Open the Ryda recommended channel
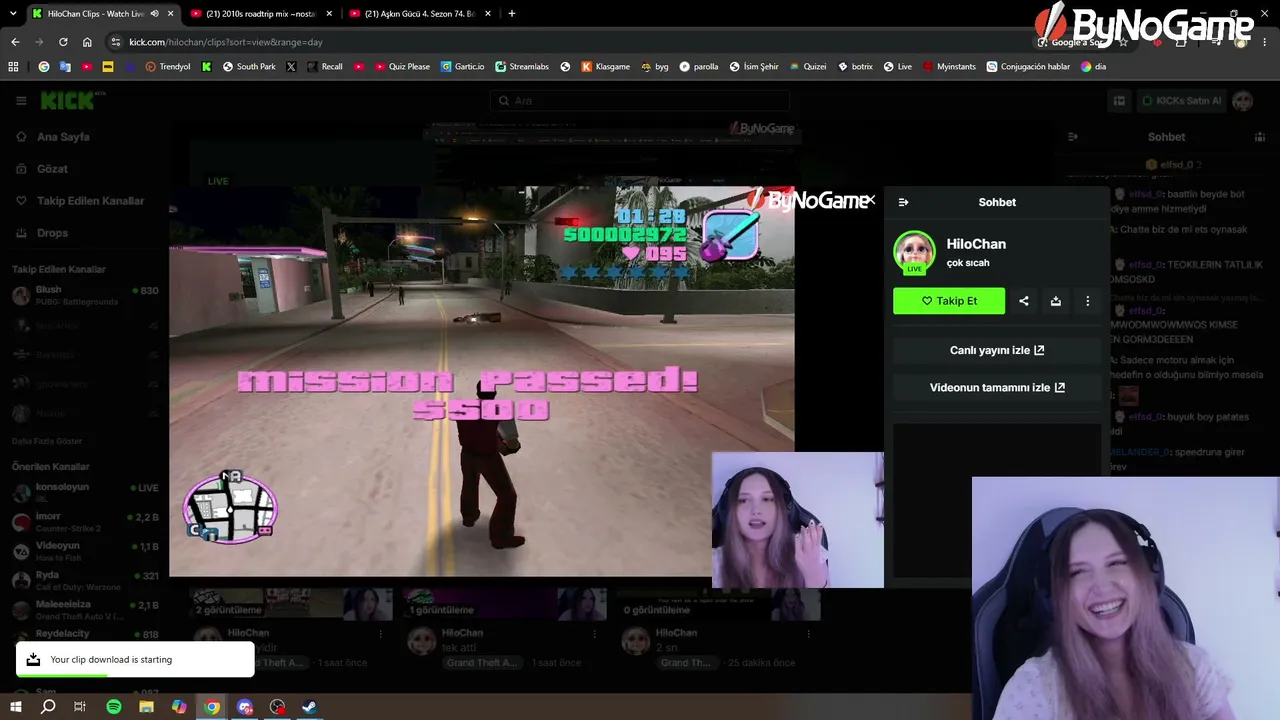The width and height of the screenshot is (1280, 720). (84, 580)
